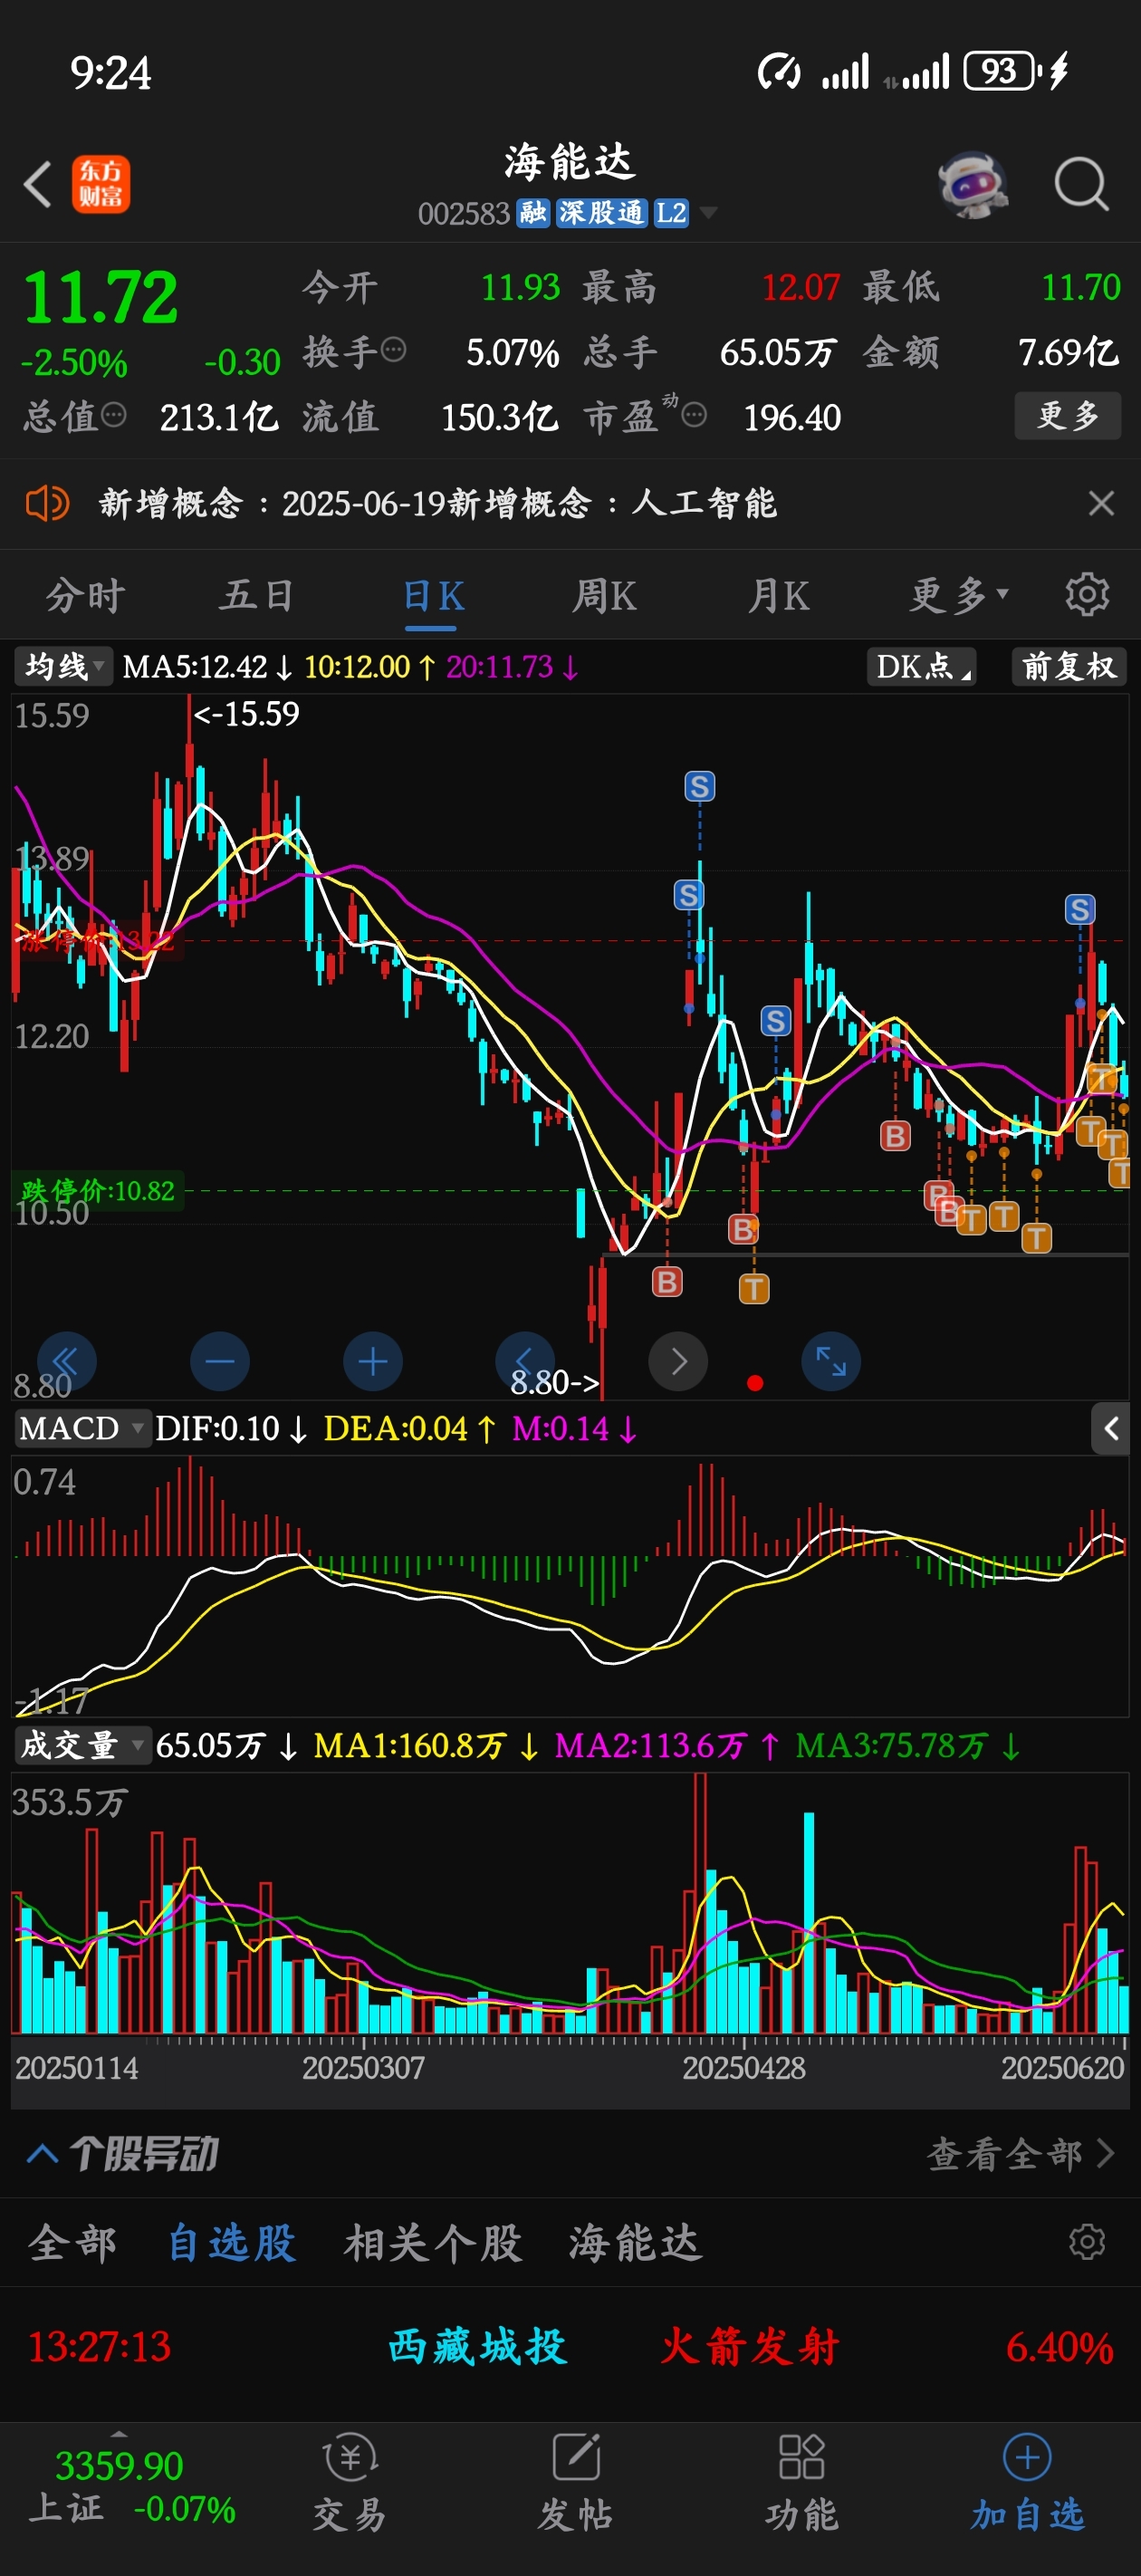
Task: Select 相关个股 filter tab
Action: point(433,2243)
